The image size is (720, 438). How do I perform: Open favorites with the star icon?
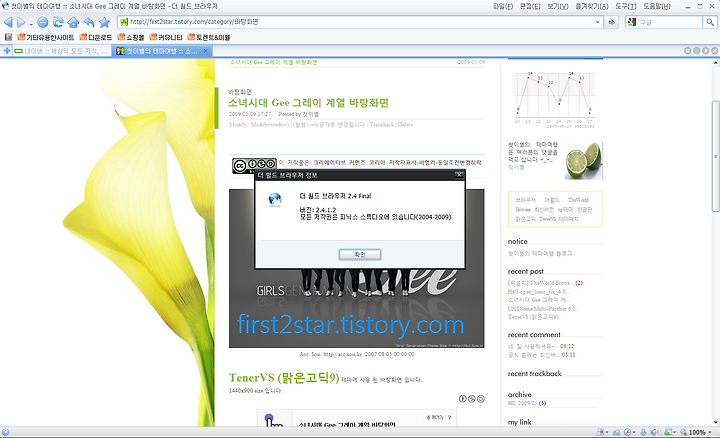tap(105, 22)
